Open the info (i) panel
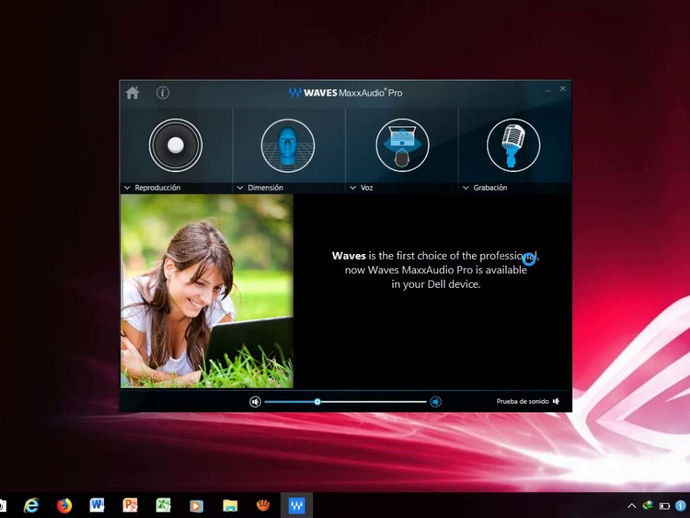Image resolution: width=690 pixels, height=518 pixels. pyautogui.click(x=162, y=93)
